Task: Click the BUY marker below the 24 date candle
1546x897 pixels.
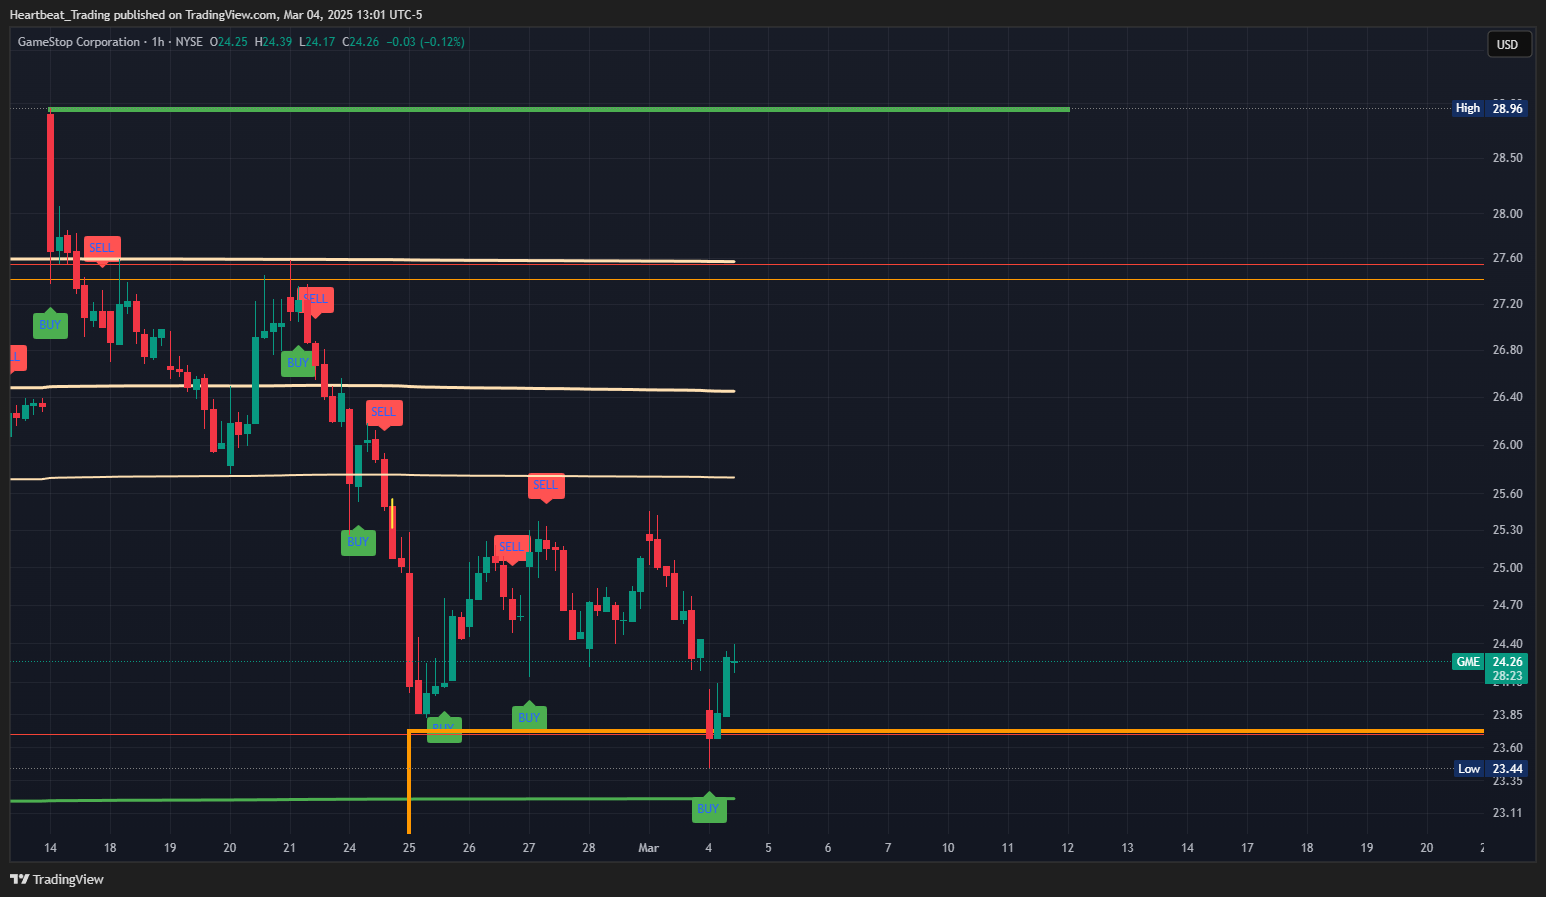Action: pyautogui.click(x=358, y=541)
